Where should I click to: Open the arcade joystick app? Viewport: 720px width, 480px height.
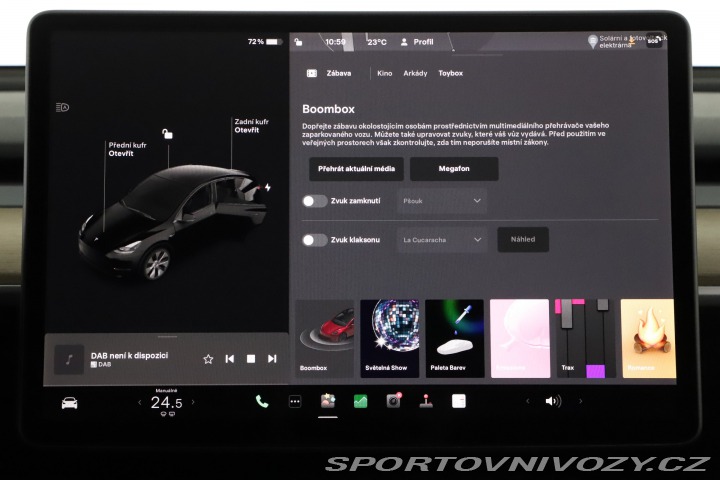pyautogui.click(x=426, y=401)
